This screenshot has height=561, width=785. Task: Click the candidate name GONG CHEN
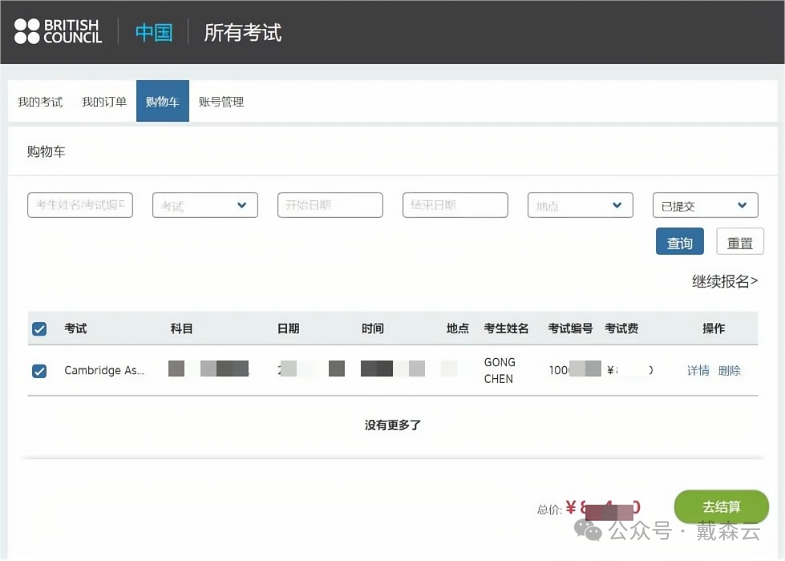tap(499, 370)
